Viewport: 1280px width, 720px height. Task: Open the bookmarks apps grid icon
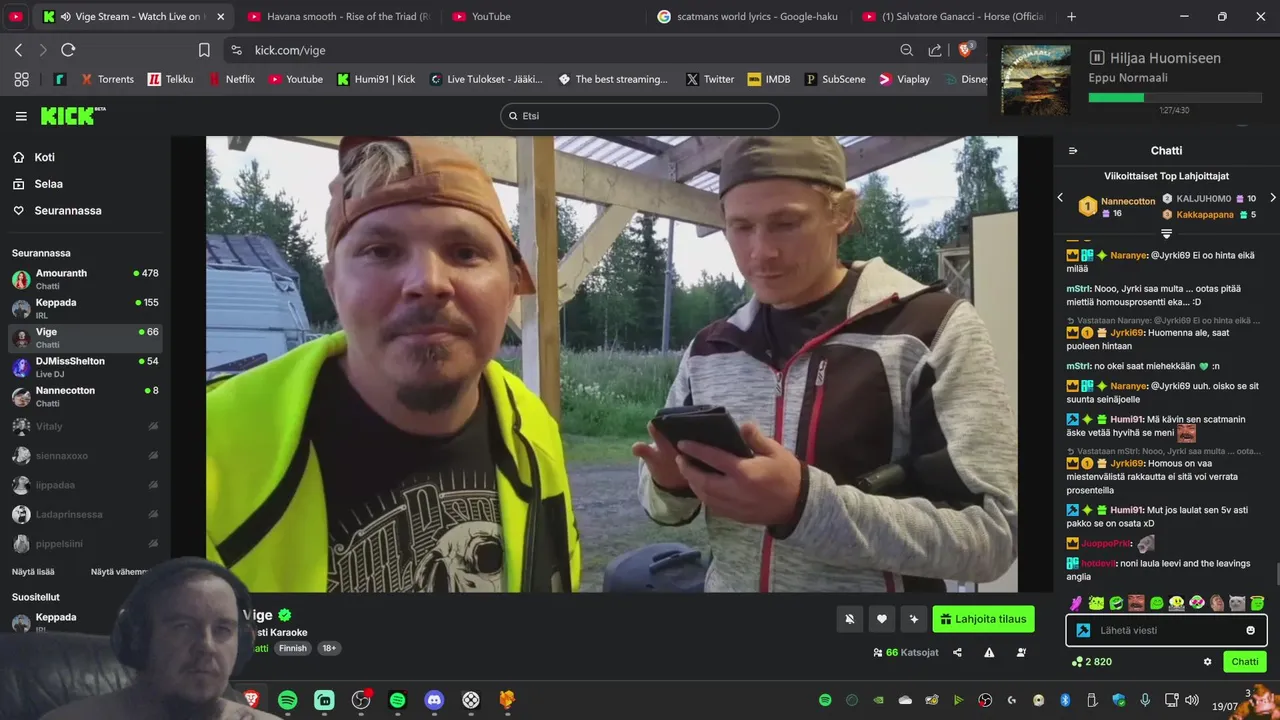pos(21,79)
